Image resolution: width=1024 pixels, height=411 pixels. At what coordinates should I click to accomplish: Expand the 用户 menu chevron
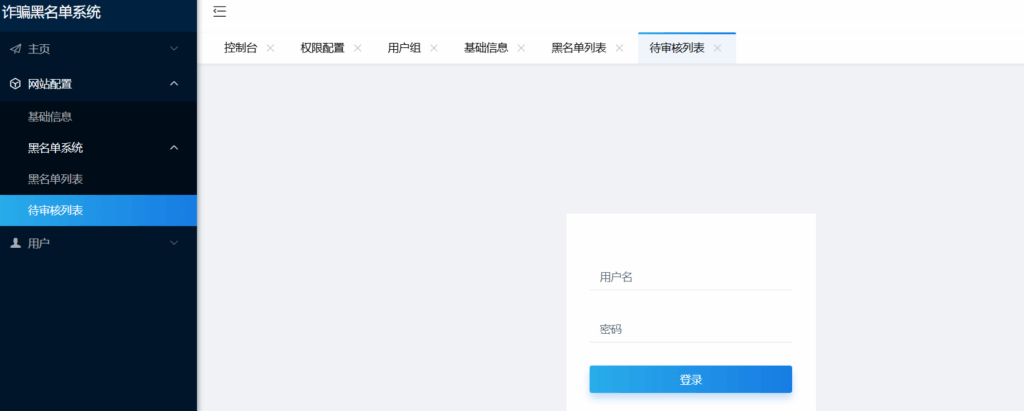(174, 243)
